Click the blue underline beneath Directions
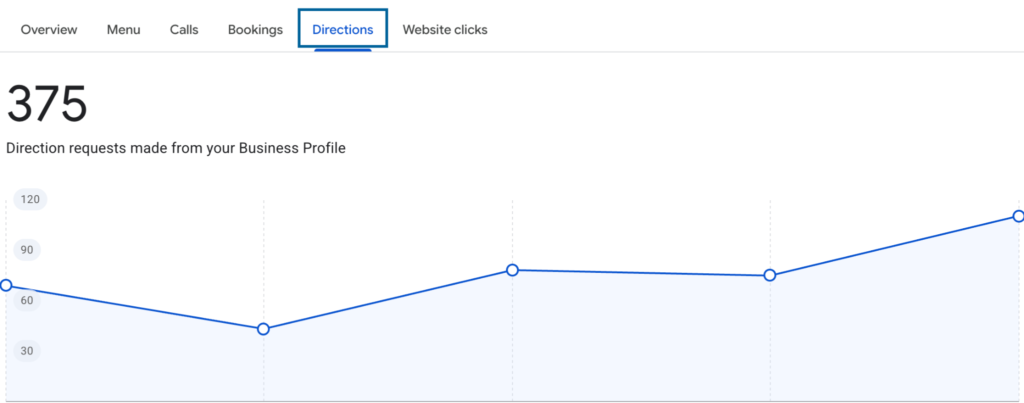 pos(343,50)
